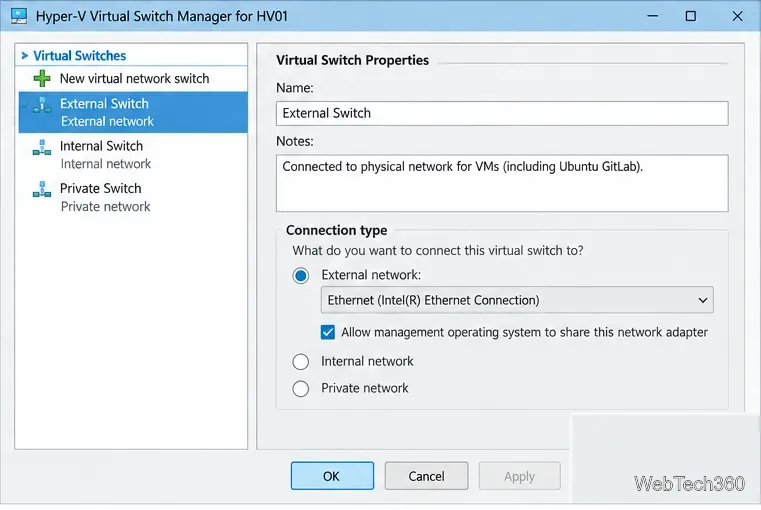Click the OK button
This screenshot has width=761, height=510.
point(332,477)
